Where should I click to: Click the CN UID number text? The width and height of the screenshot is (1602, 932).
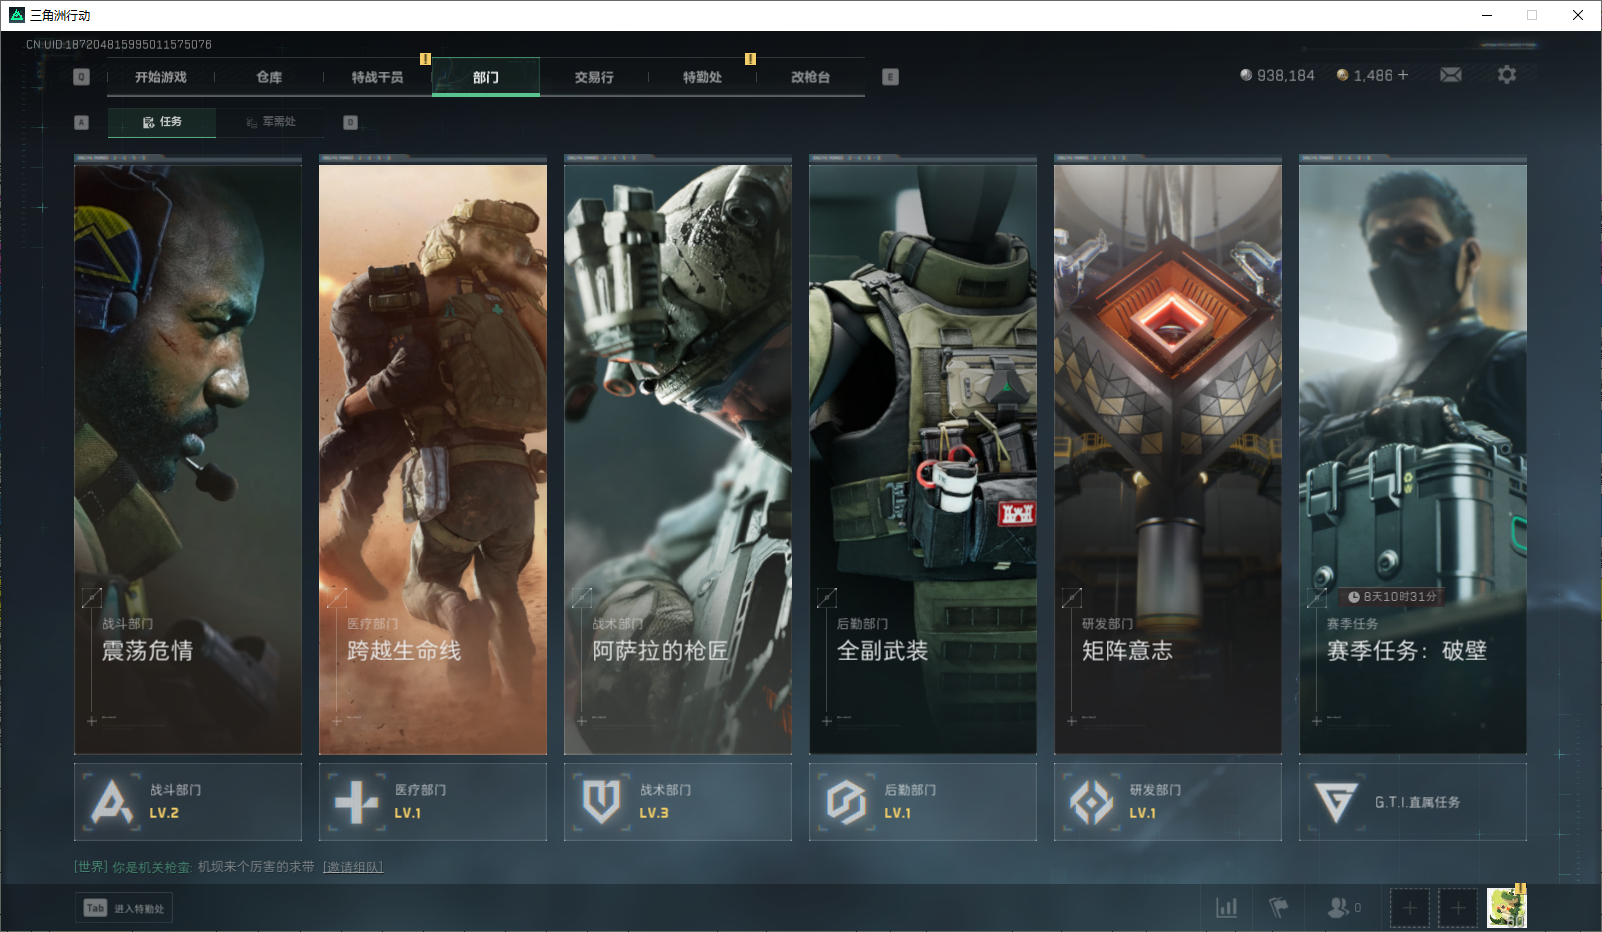pyautogui.click(x=119, y=45)
